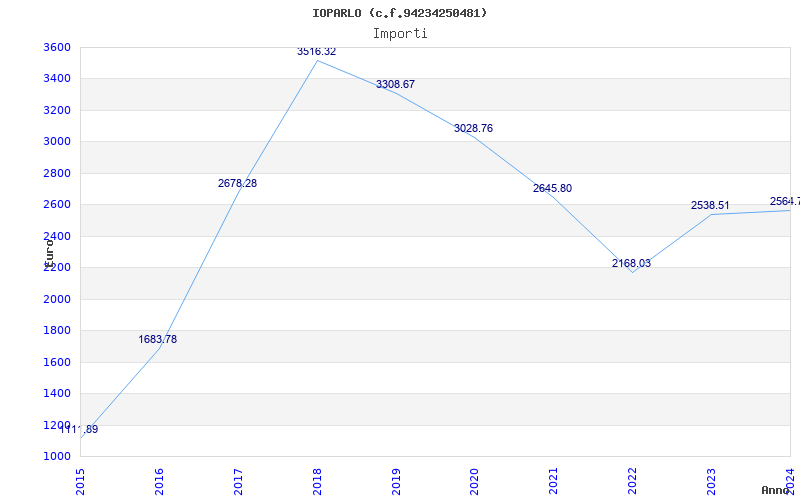Click the y-axis value 2000
This screenshot has width=800, height=500.
pyautogui.click(x=57, y=299)
